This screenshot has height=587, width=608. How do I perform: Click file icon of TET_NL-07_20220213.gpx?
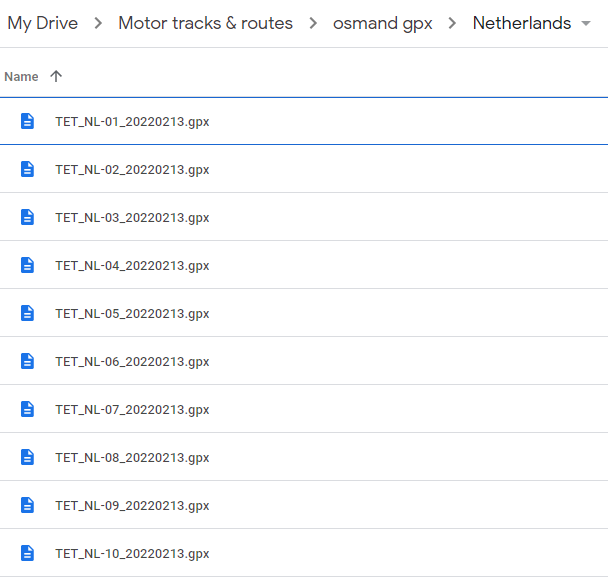click(x=27, y=409)
